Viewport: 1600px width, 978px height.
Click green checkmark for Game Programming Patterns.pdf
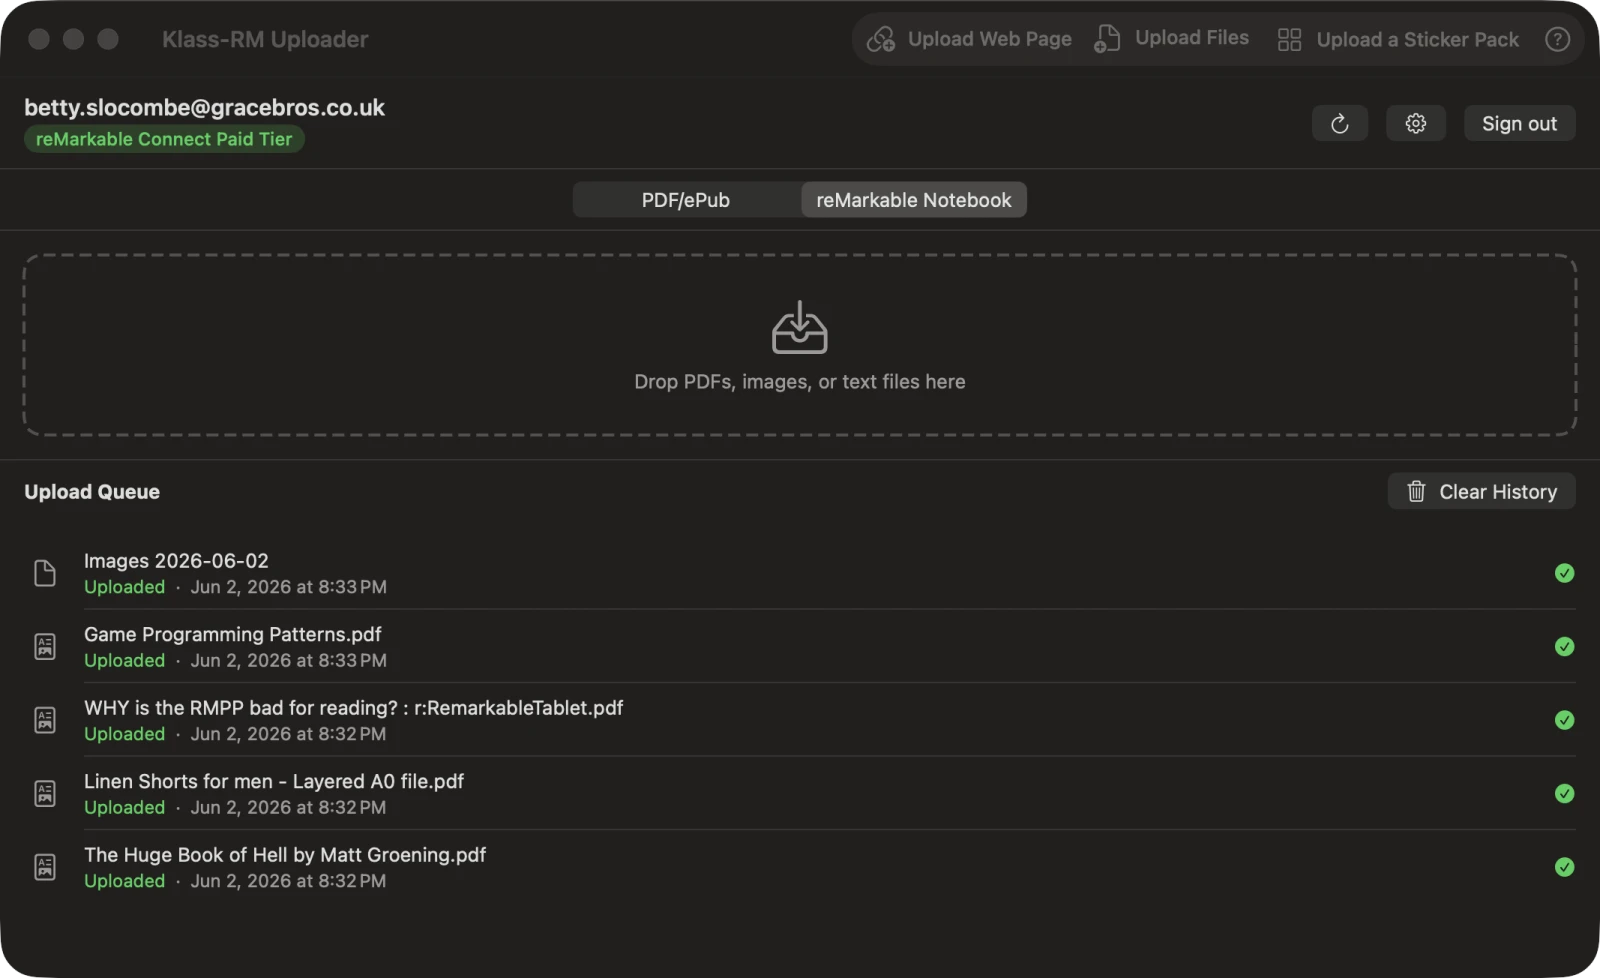click(1564, 646)
